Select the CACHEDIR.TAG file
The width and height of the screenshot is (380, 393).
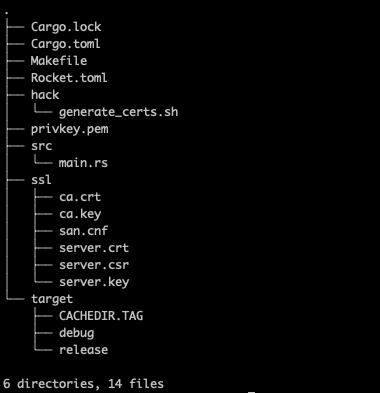(x=101, y=316)
